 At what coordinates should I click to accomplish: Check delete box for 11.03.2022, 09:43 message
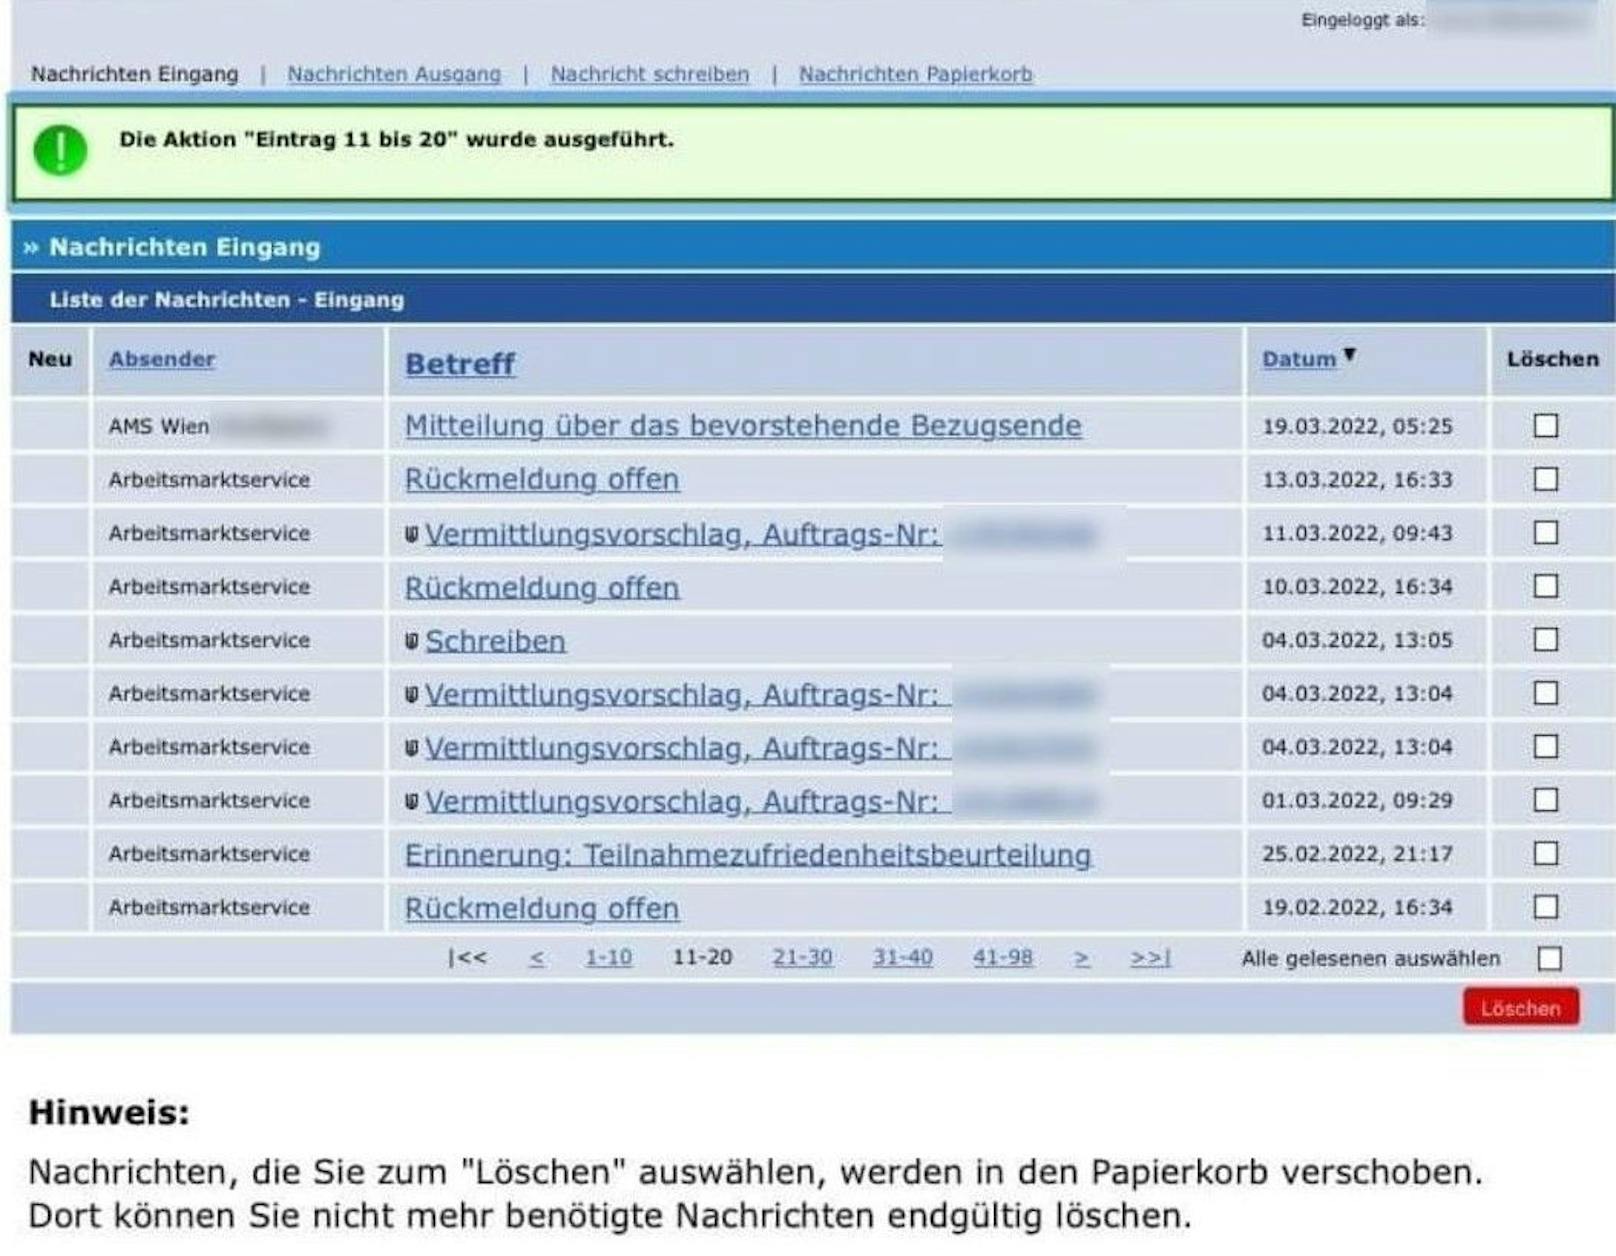point(1546,532)
